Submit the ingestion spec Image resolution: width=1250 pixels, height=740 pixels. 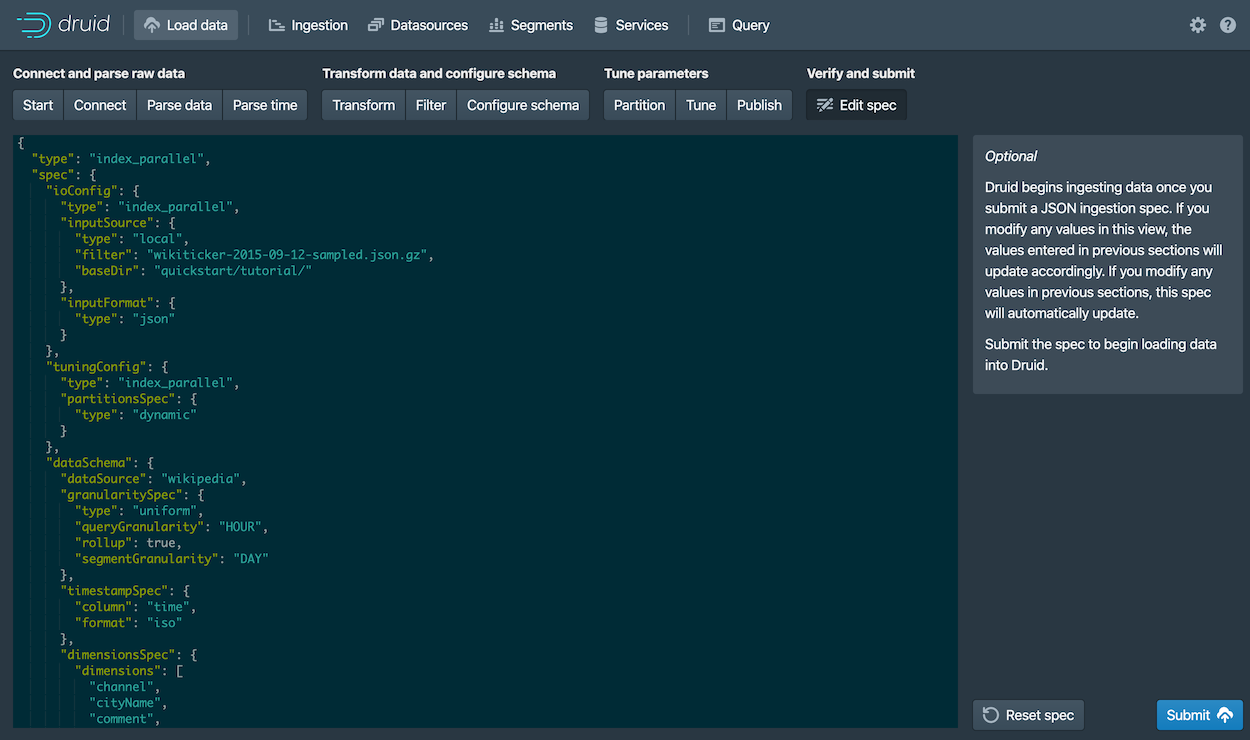click(1199, 714)
